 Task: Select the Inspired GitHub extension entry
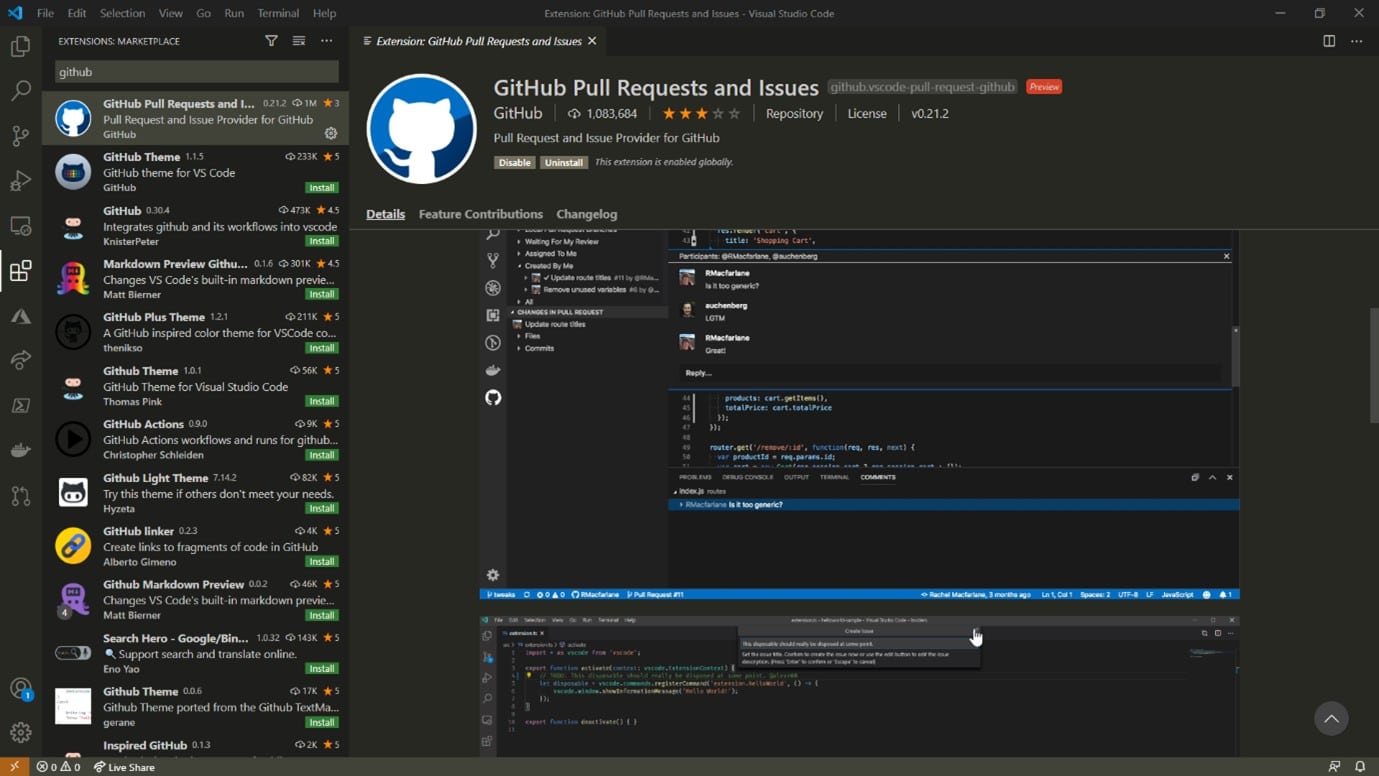[x=195, y=746]
